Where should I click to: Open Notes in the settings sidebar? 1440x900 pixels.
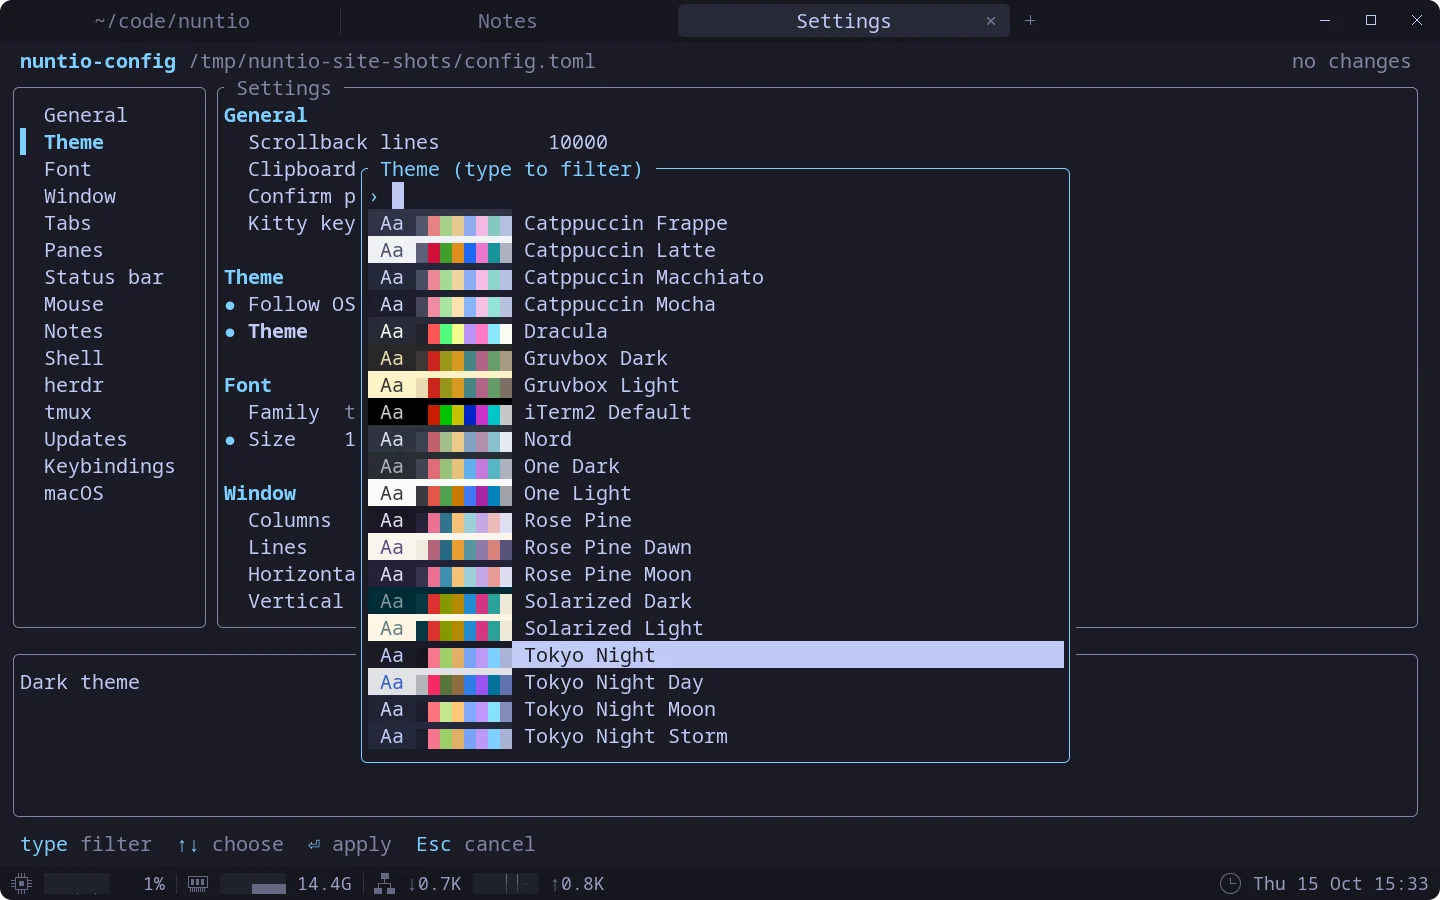[73, 331]
